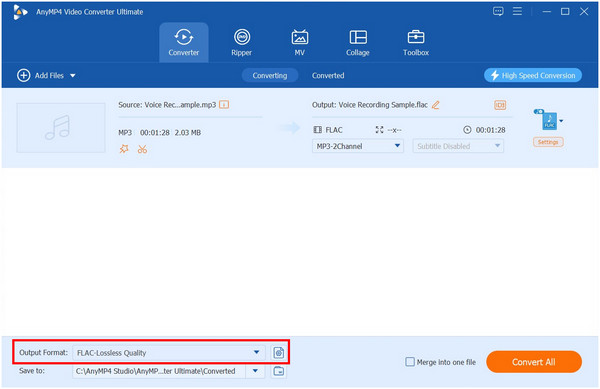Show the Converting list
The image size is (600, 389).
tap(270, 75)
